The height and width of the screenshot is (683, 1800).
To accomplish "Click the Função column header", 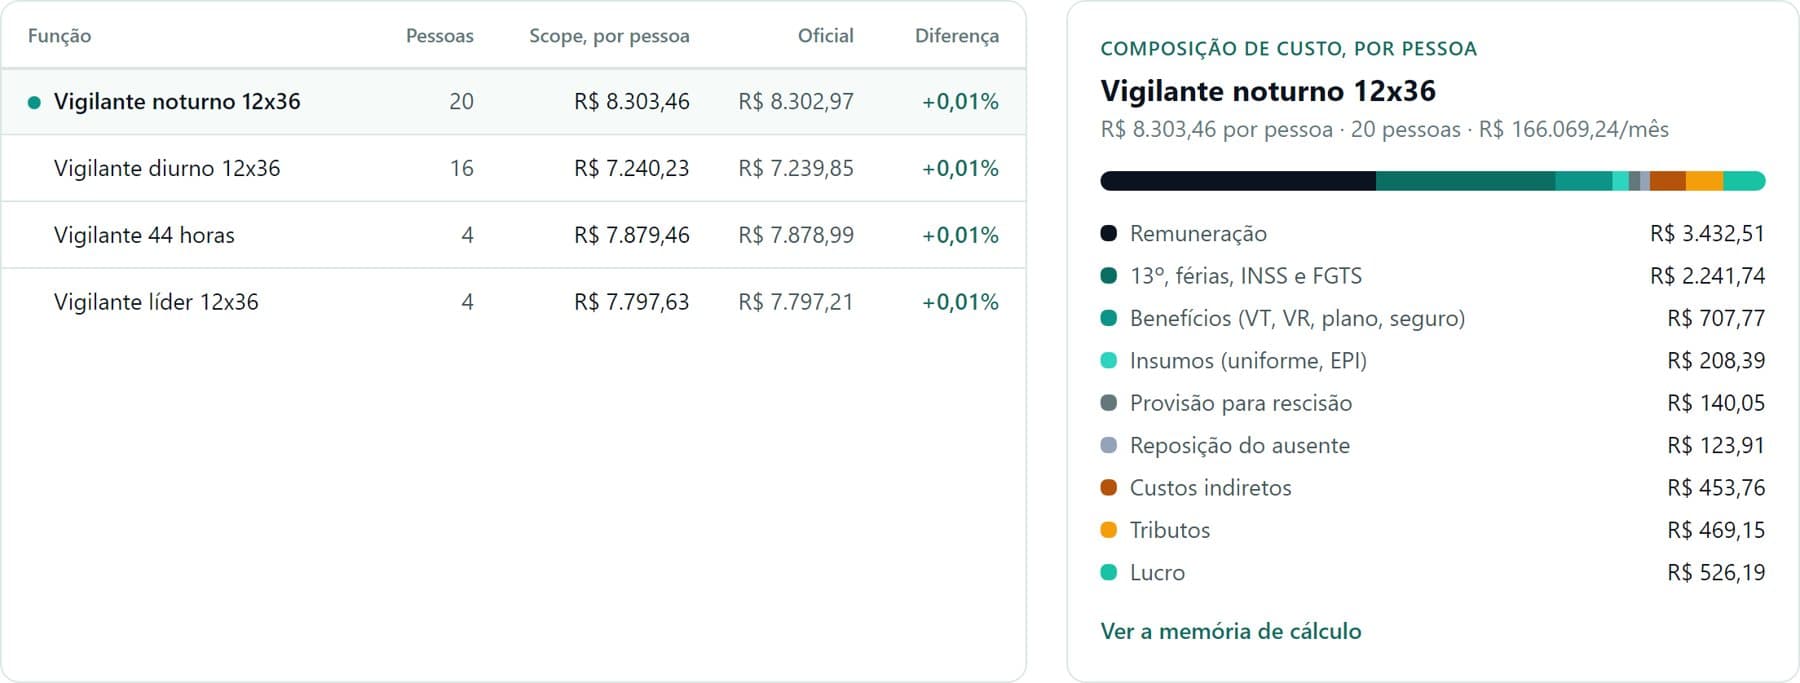I will pyautogui.click(x=59, y=36).
